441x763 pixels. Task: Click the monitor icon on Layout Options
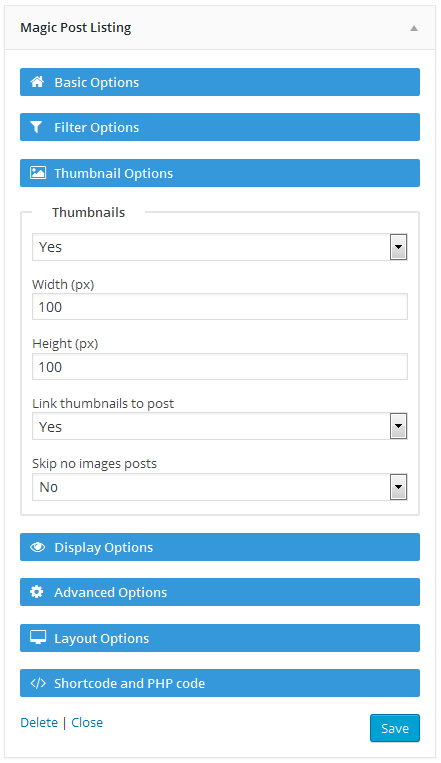click(x=37, y=637)
